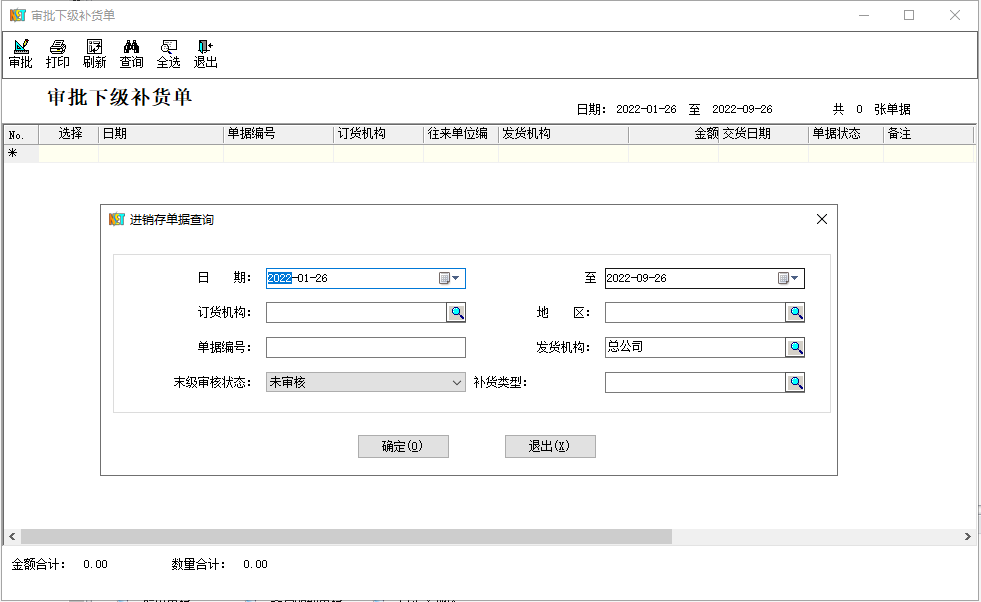Open the 末级审核状态 dropdown list
The image size is (981, 602).
point(457,382)
